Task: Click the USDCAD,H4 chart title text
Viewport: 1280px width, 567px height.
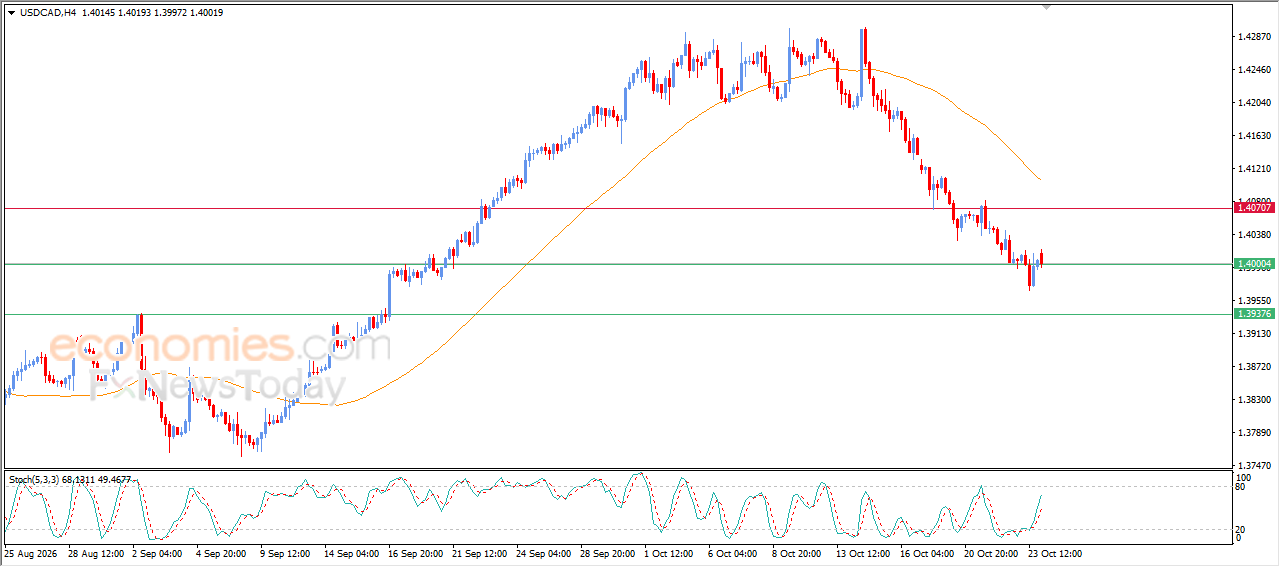Action: point(48,13)
